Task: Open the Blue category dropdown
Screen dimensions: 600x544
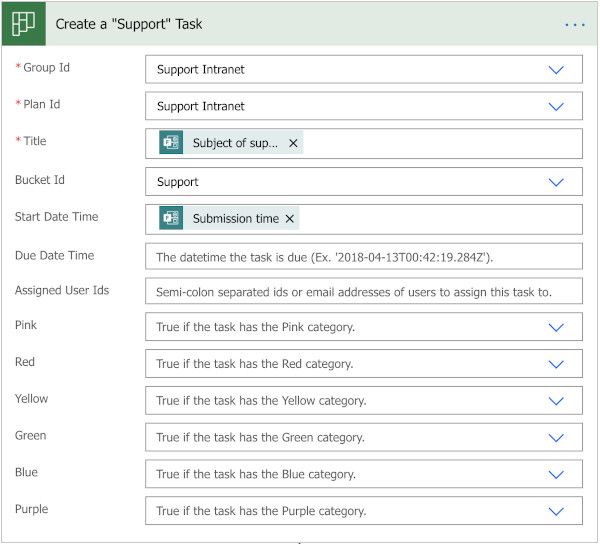Action: 556,474
